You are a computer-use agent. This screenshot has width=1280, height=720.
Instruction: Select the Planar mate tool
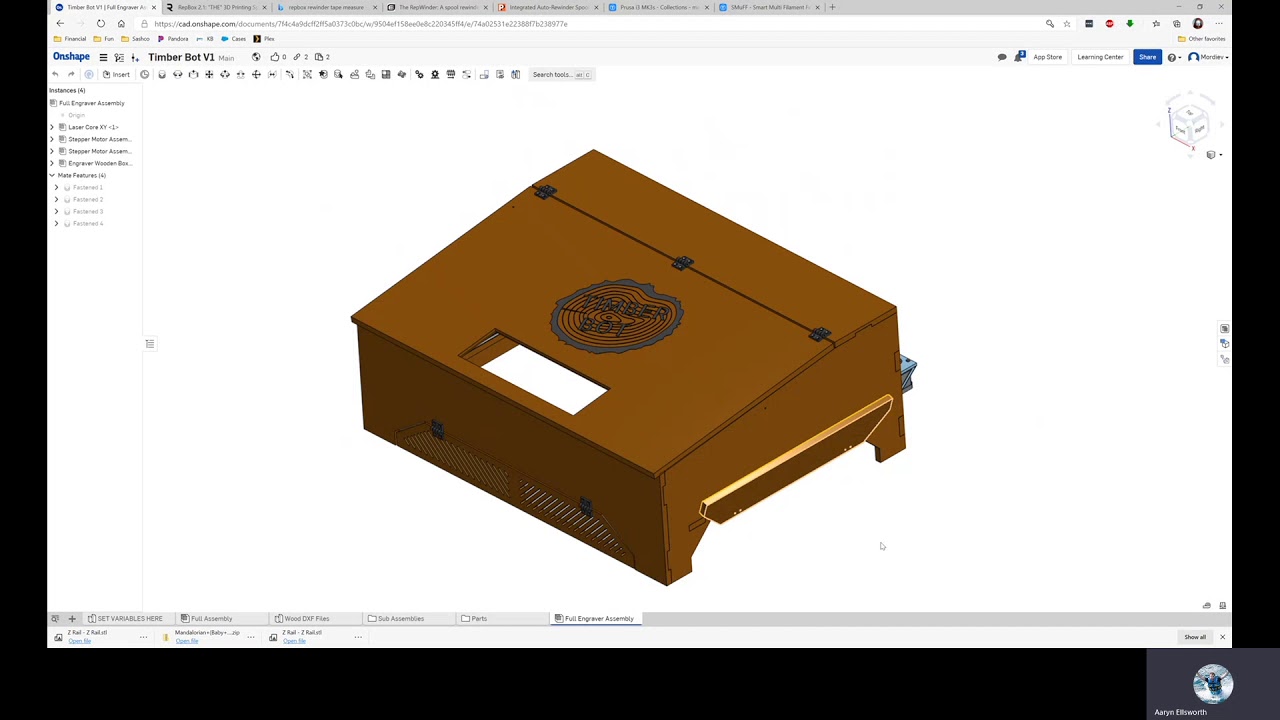click(209, 74)
